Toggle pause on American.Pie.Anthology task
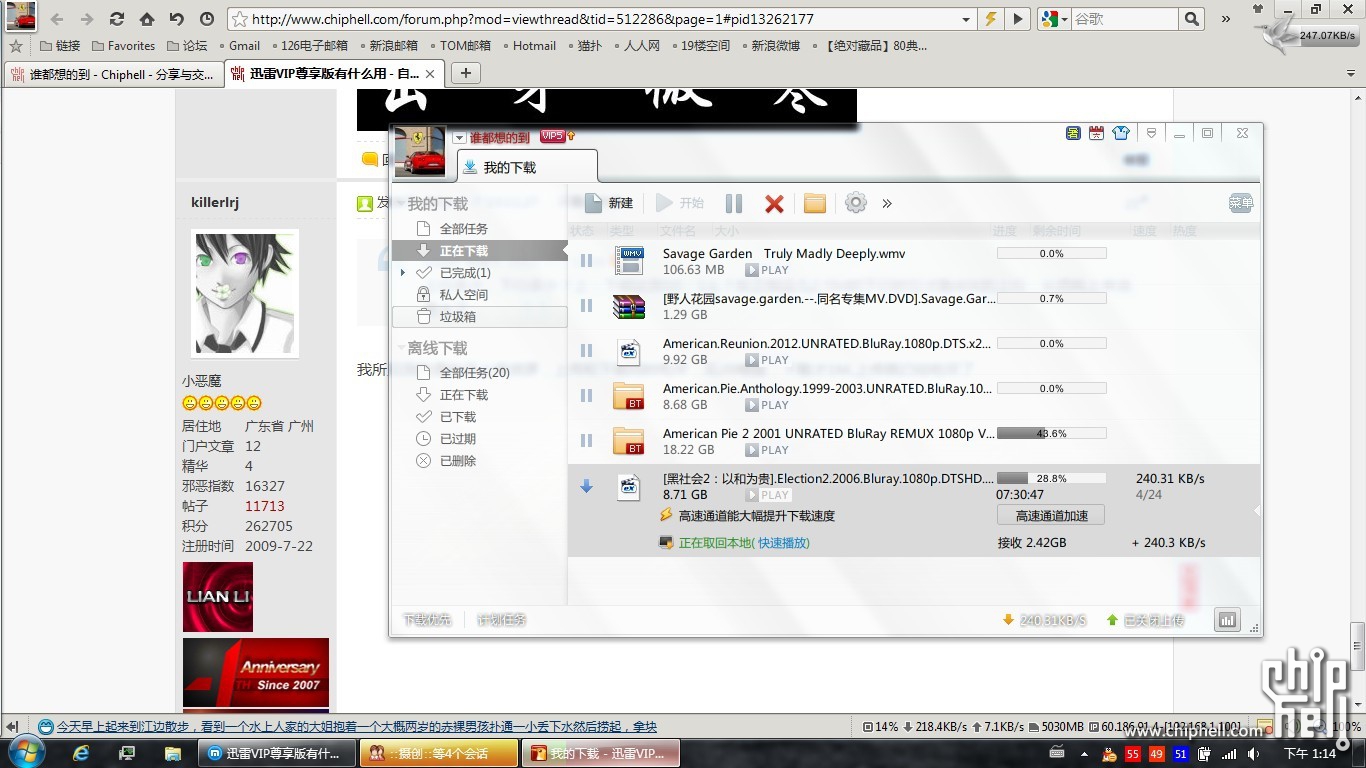Image resolution: width=1366 pixels, height=768 pixels. point(587,396)
